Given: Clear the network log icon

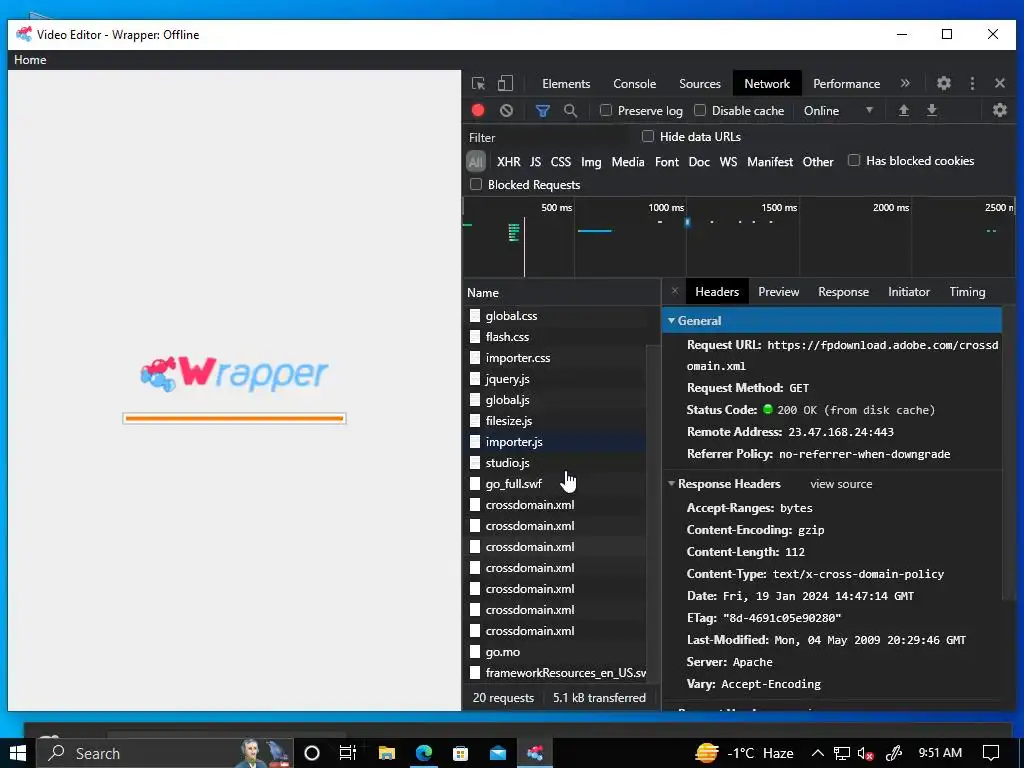Looking at the screenshot, I should (x=506, y=110).
